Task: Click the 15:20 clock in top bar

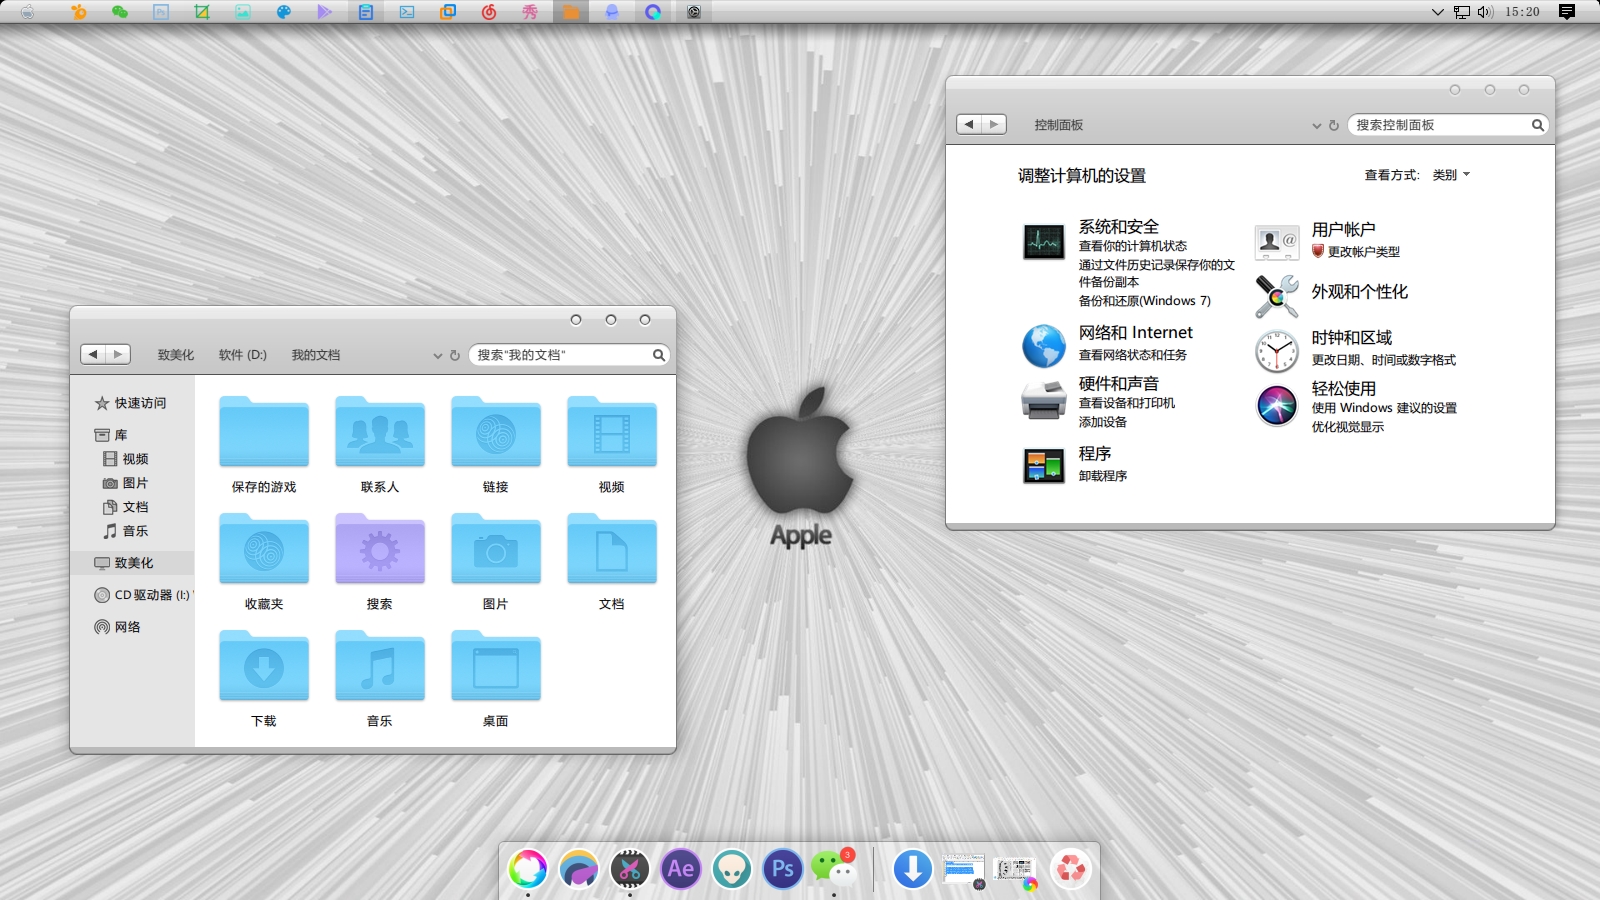Action: [1522, 12]
